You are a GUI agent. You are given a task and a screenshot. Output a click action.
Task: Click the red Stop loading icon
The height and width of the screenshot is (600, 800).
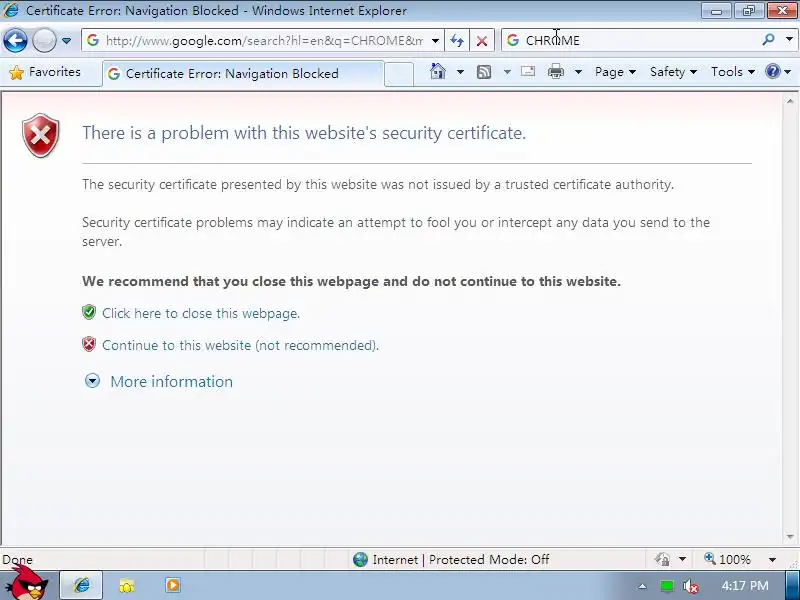[x=481, y=40]
